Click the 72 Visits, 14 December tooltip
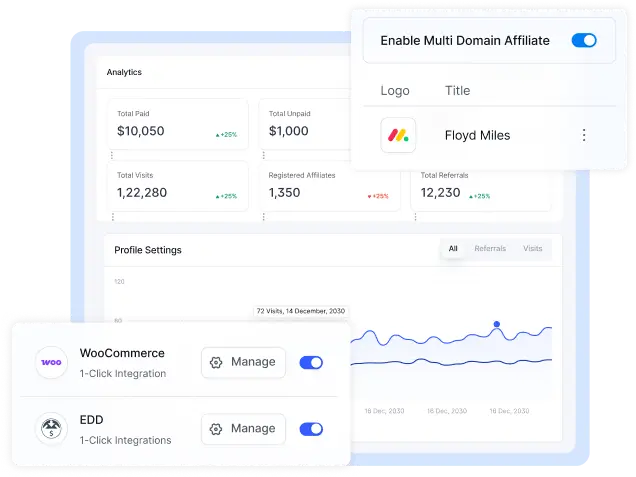 (301, 311)
